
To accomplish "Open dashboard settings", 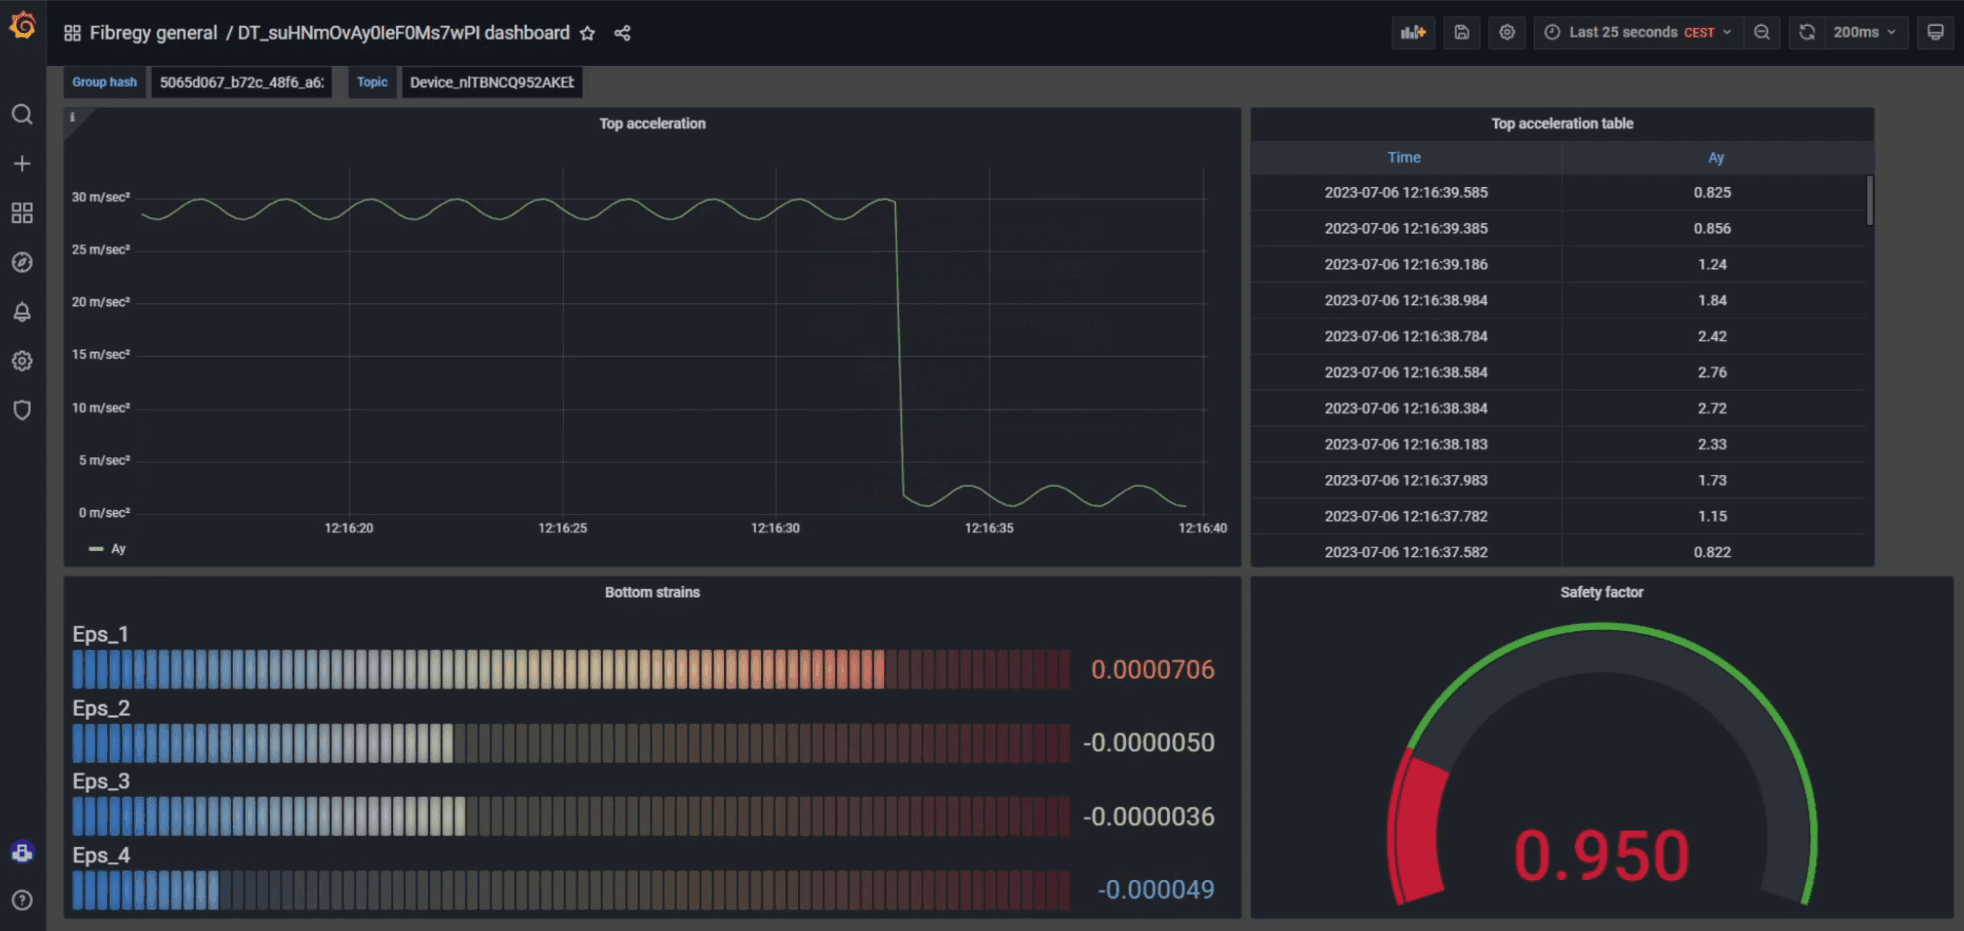I will coord(1507,32).
